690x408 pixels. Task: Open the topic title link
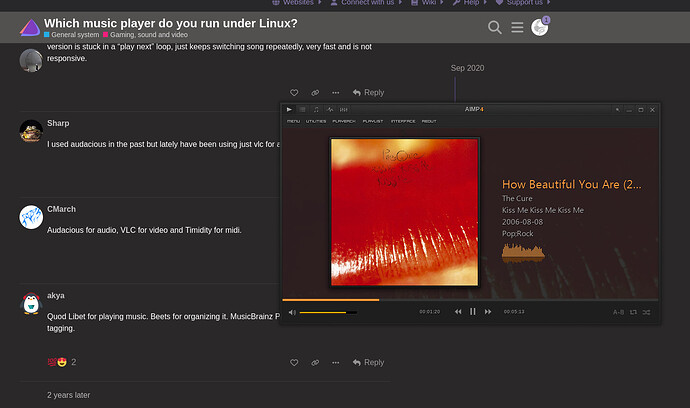(x=171, y=23)
